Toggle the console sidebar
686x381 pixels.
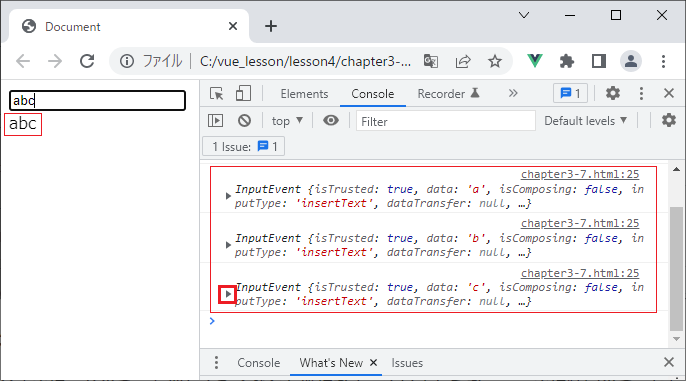pyautogui.click(x=215, y=121)
